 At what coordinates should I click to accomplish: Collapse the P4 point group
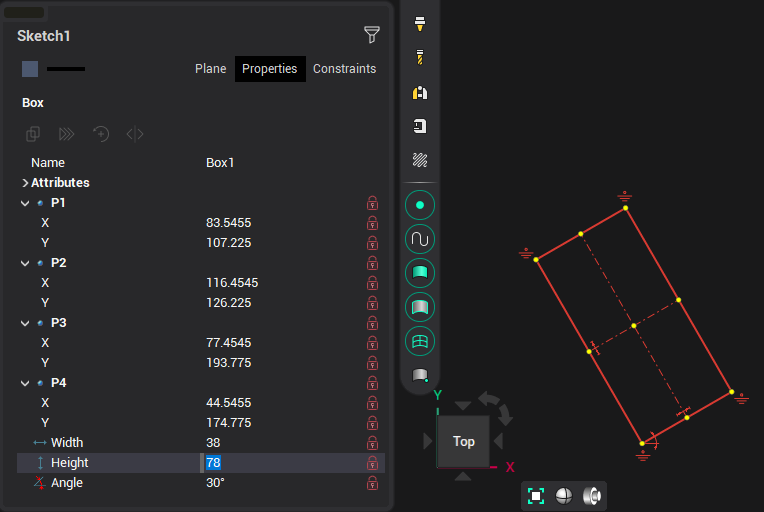point(25,383)
